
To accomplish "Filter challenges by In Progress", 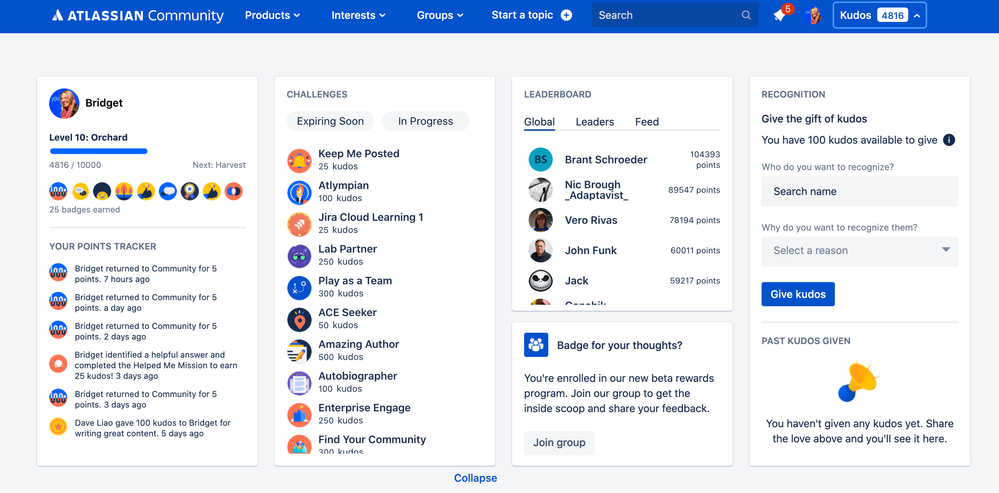I will click(426, 121).
